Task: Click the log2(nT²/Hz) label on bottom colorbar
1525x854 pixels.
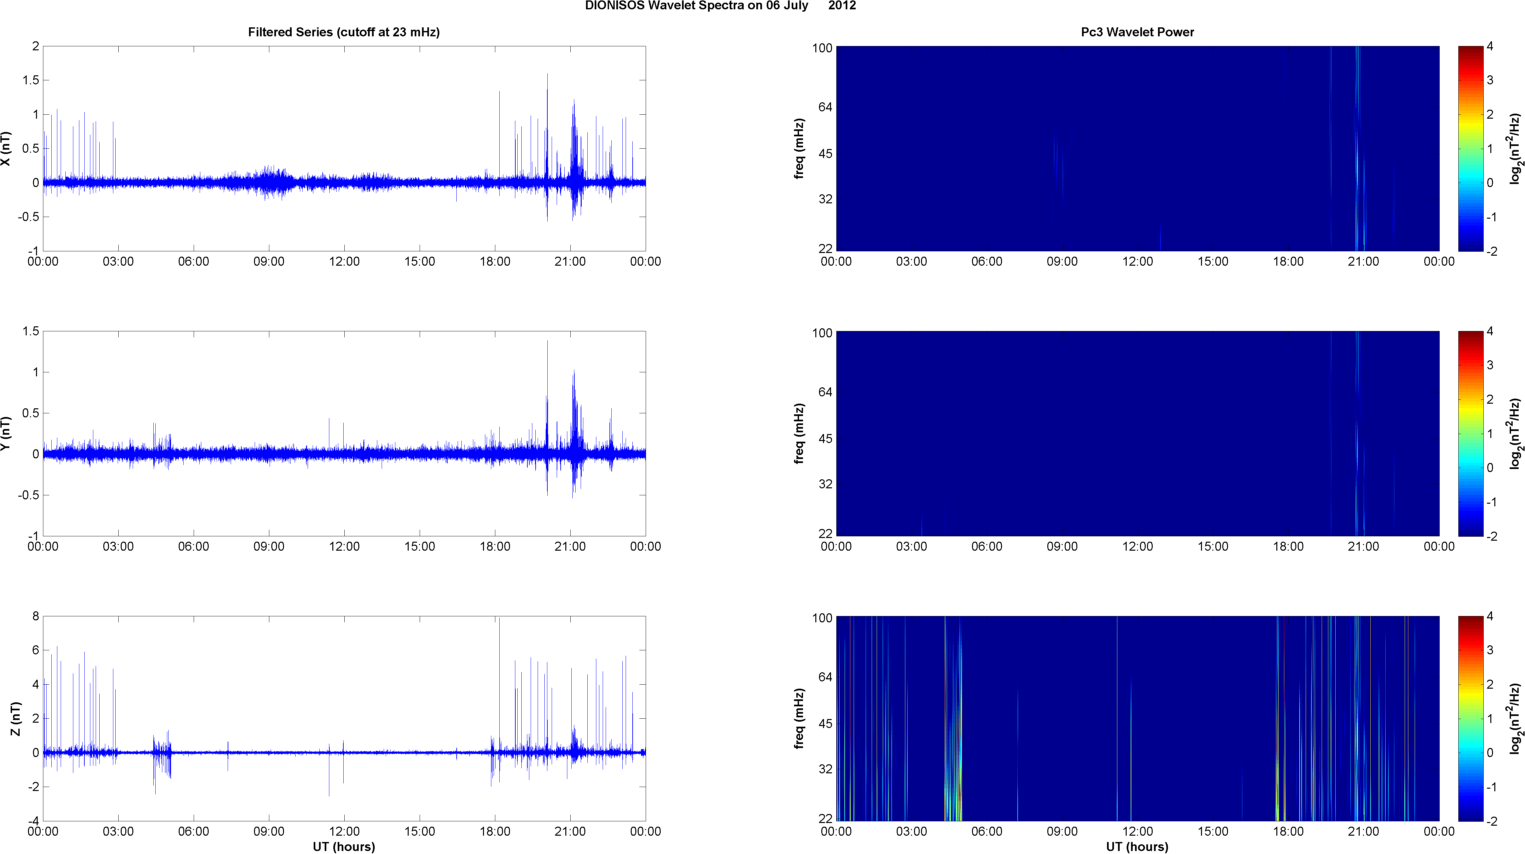Action: 1516,719
